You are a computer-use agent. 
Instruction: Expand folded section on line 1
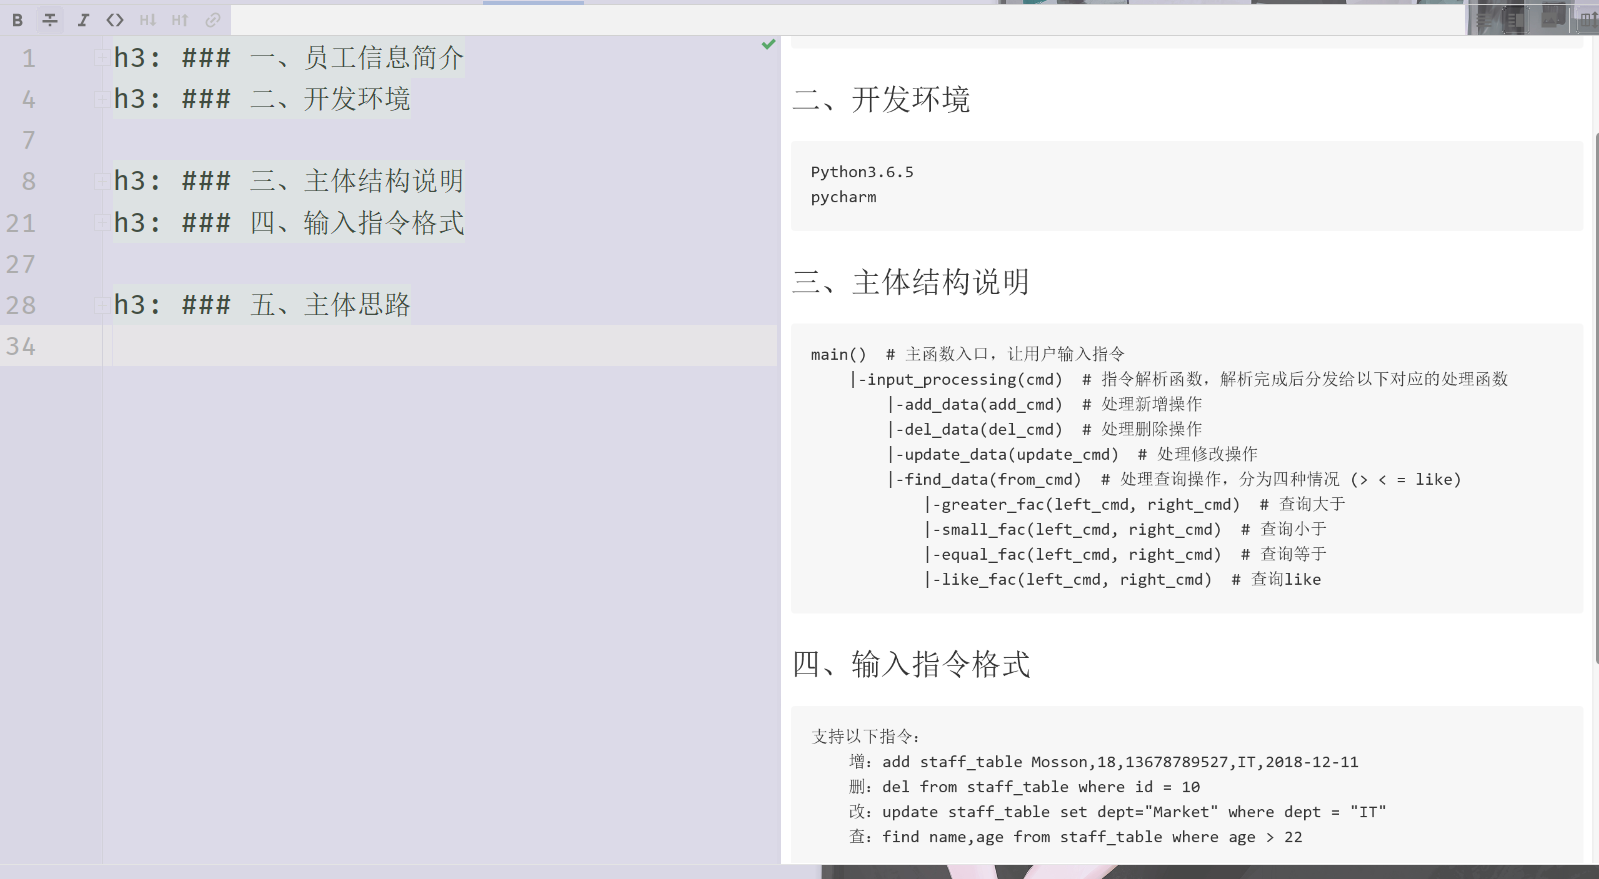101,58
